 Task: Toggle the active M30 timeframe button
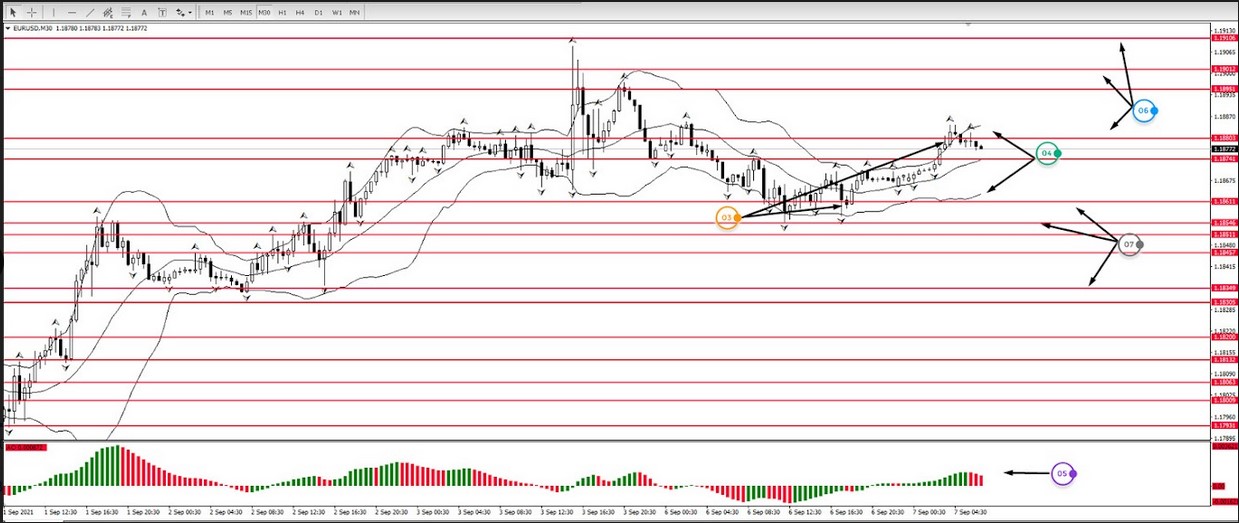click(x=264, y=12)
